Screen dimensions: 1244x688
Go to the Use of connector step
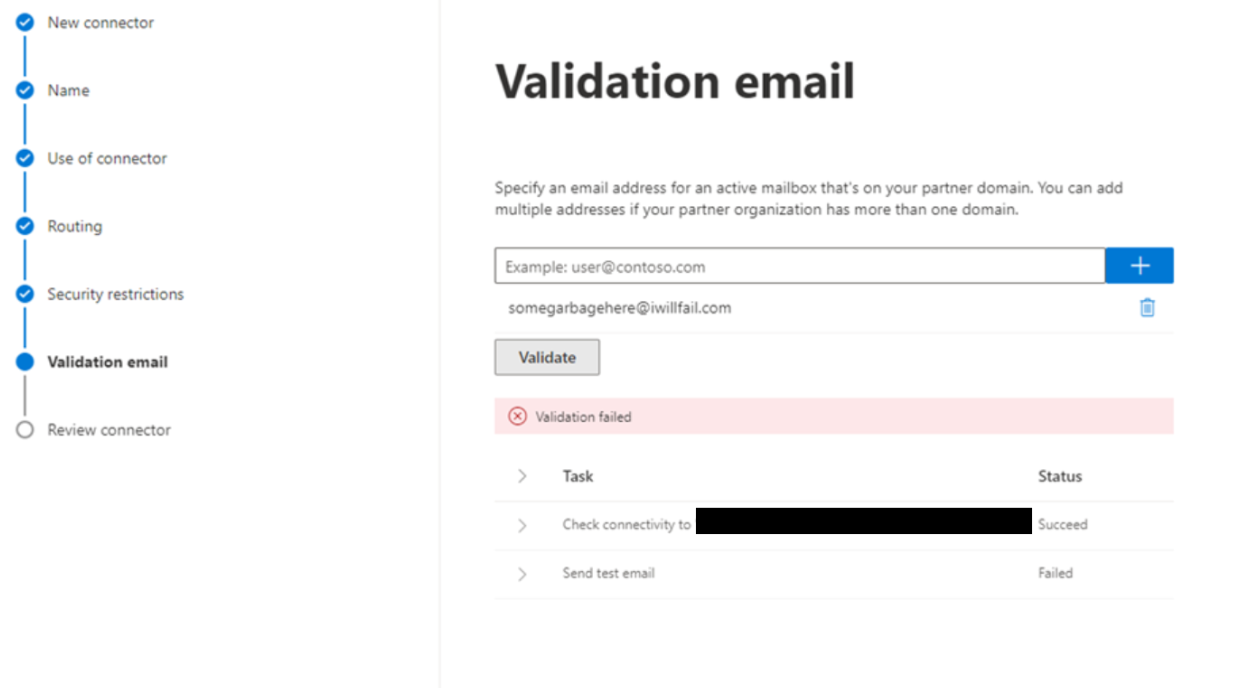(107, 158)
